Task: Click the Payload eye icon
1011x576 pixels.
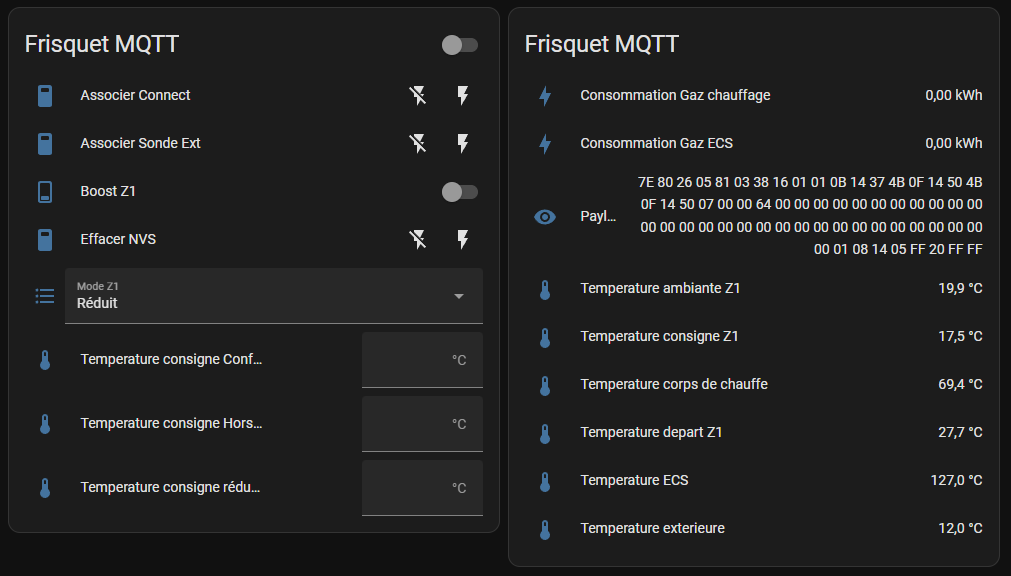Action: pos(545,216)
